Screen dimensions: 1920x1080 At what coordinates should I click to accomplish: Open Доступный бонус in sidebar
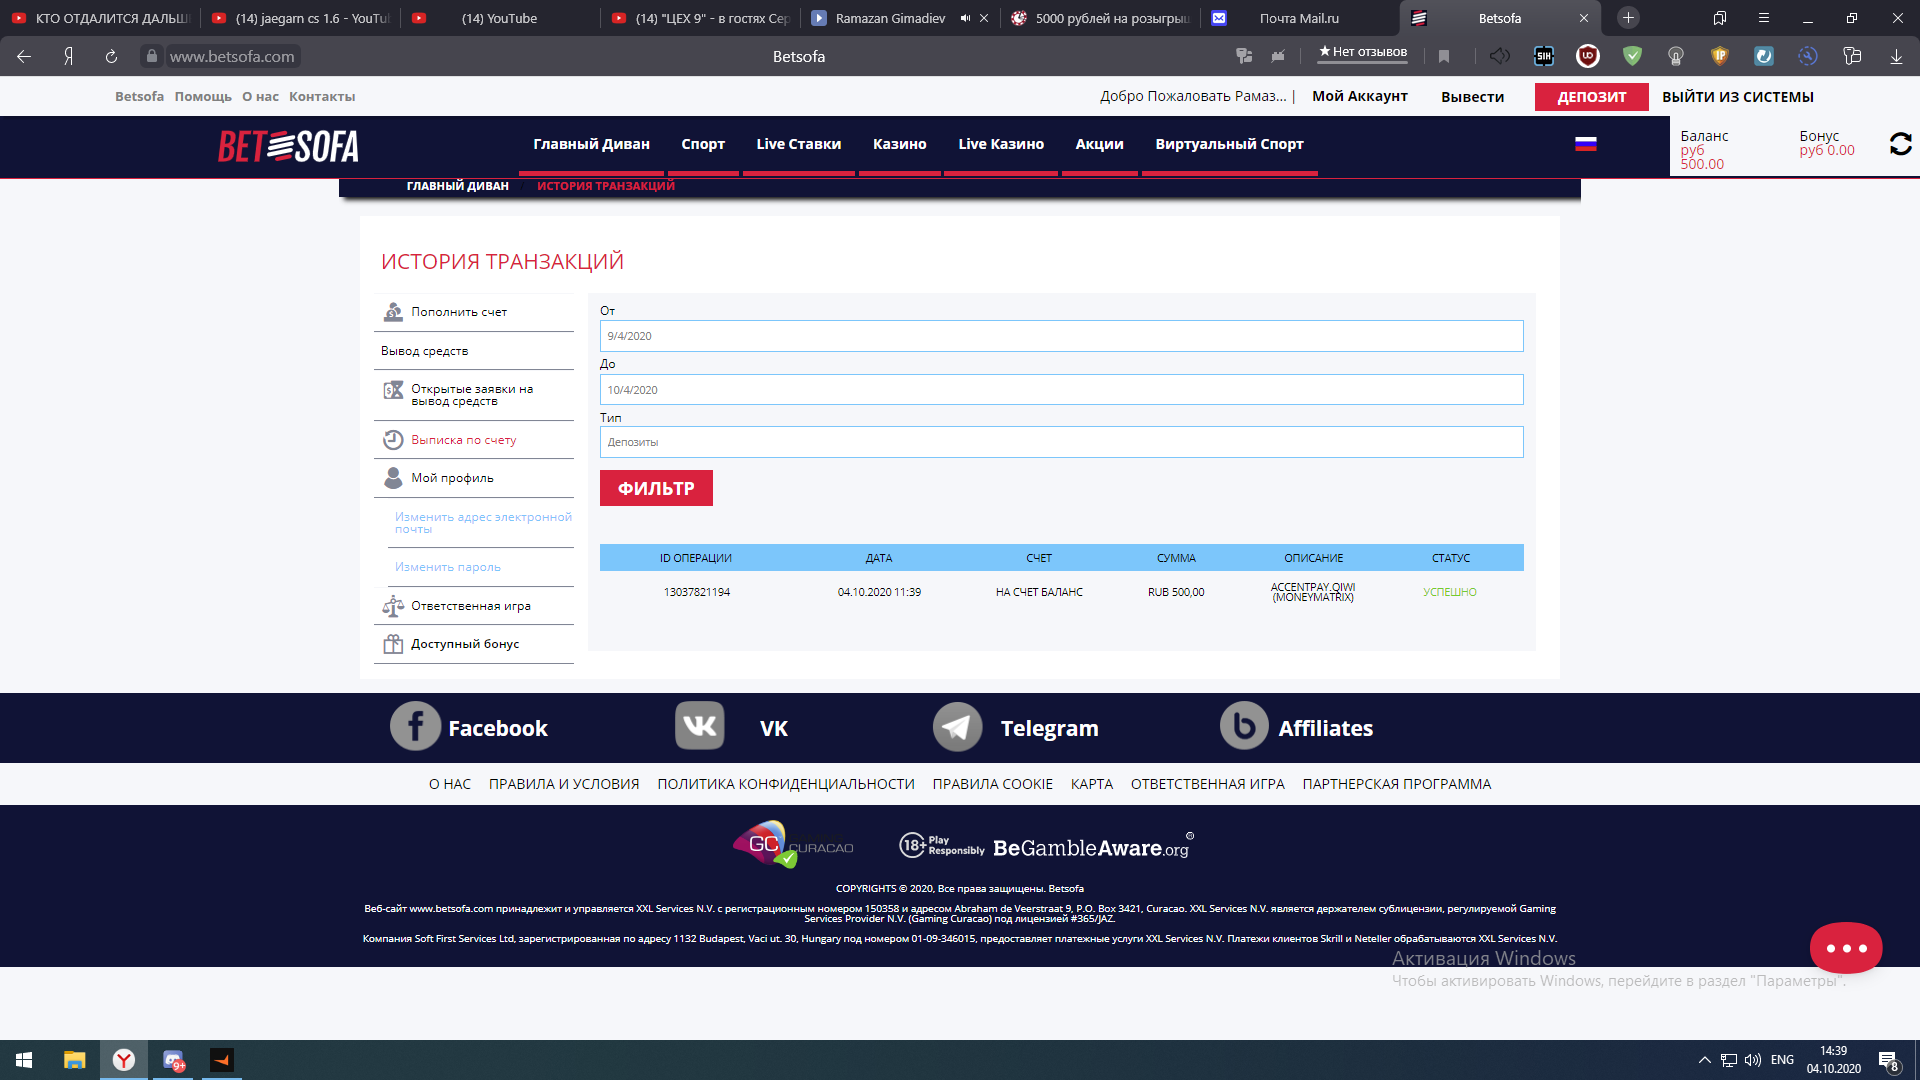(464, 644)
